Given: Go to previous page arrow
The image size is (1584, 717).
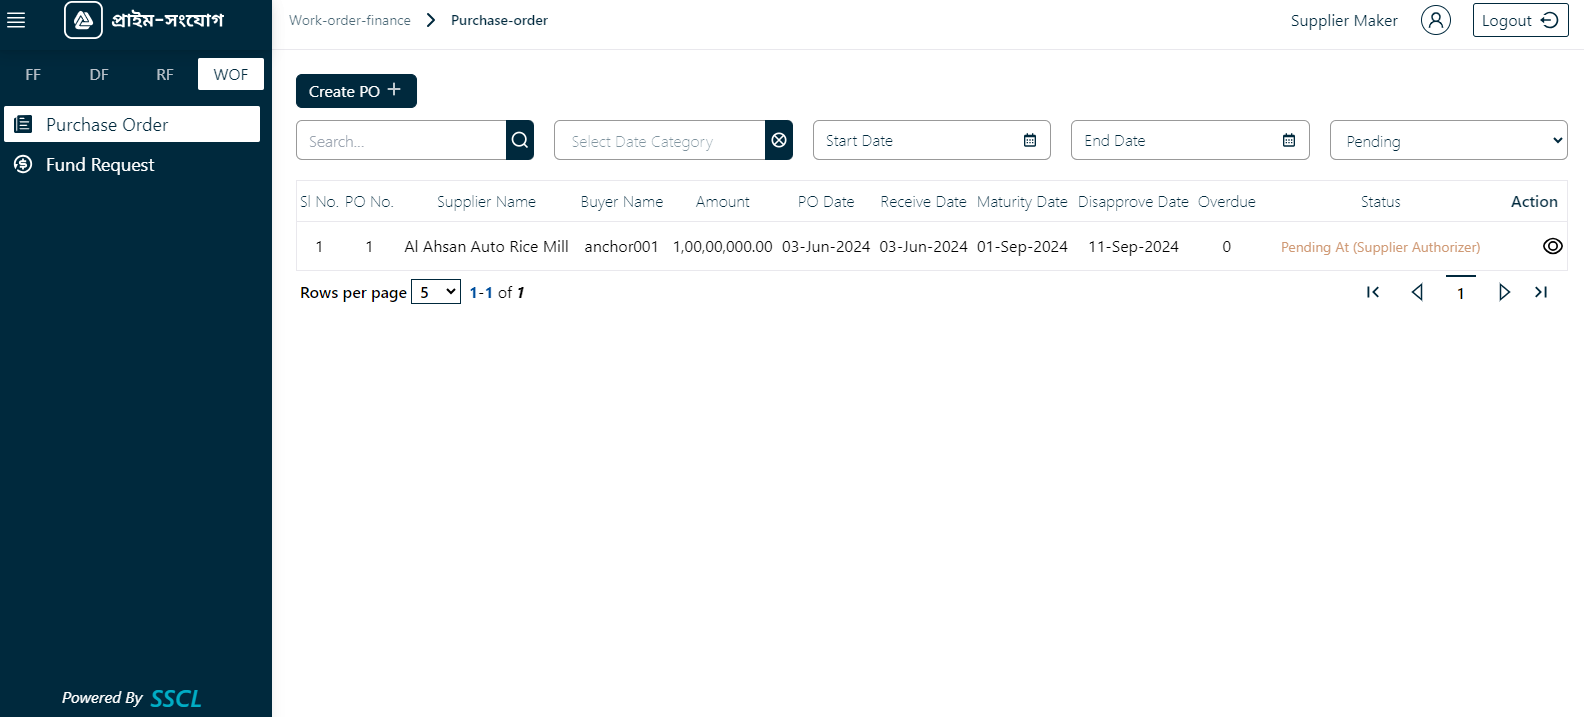Looking at the screenshot, I should click(x=1417, y=292).
